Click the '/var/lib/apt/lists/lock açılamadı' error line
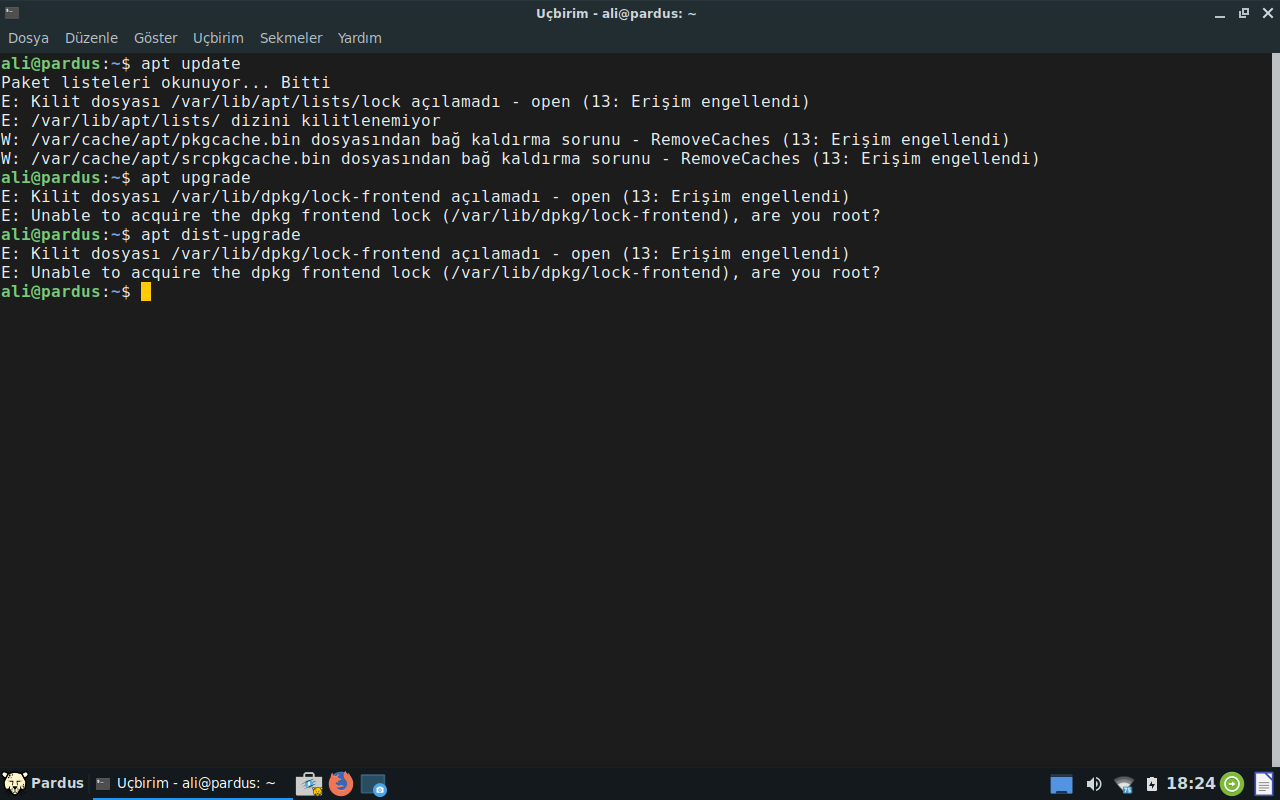This screenshot has width=1280, height=800. pyautogui.click(x=405, y=102)
